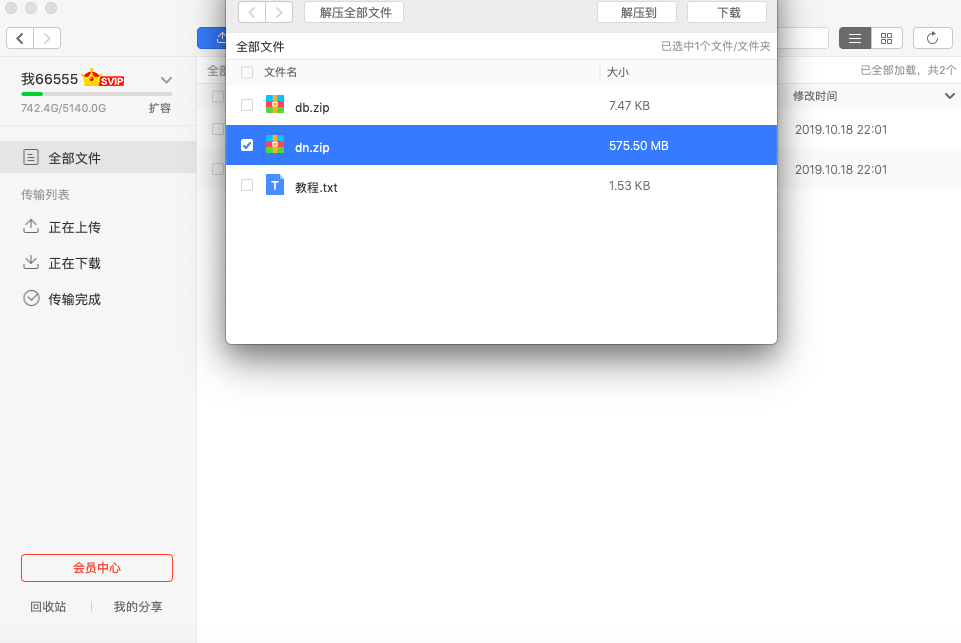
Task: Toggle select-all checkbox beside 文件名
Action: (x=247, y=72)
